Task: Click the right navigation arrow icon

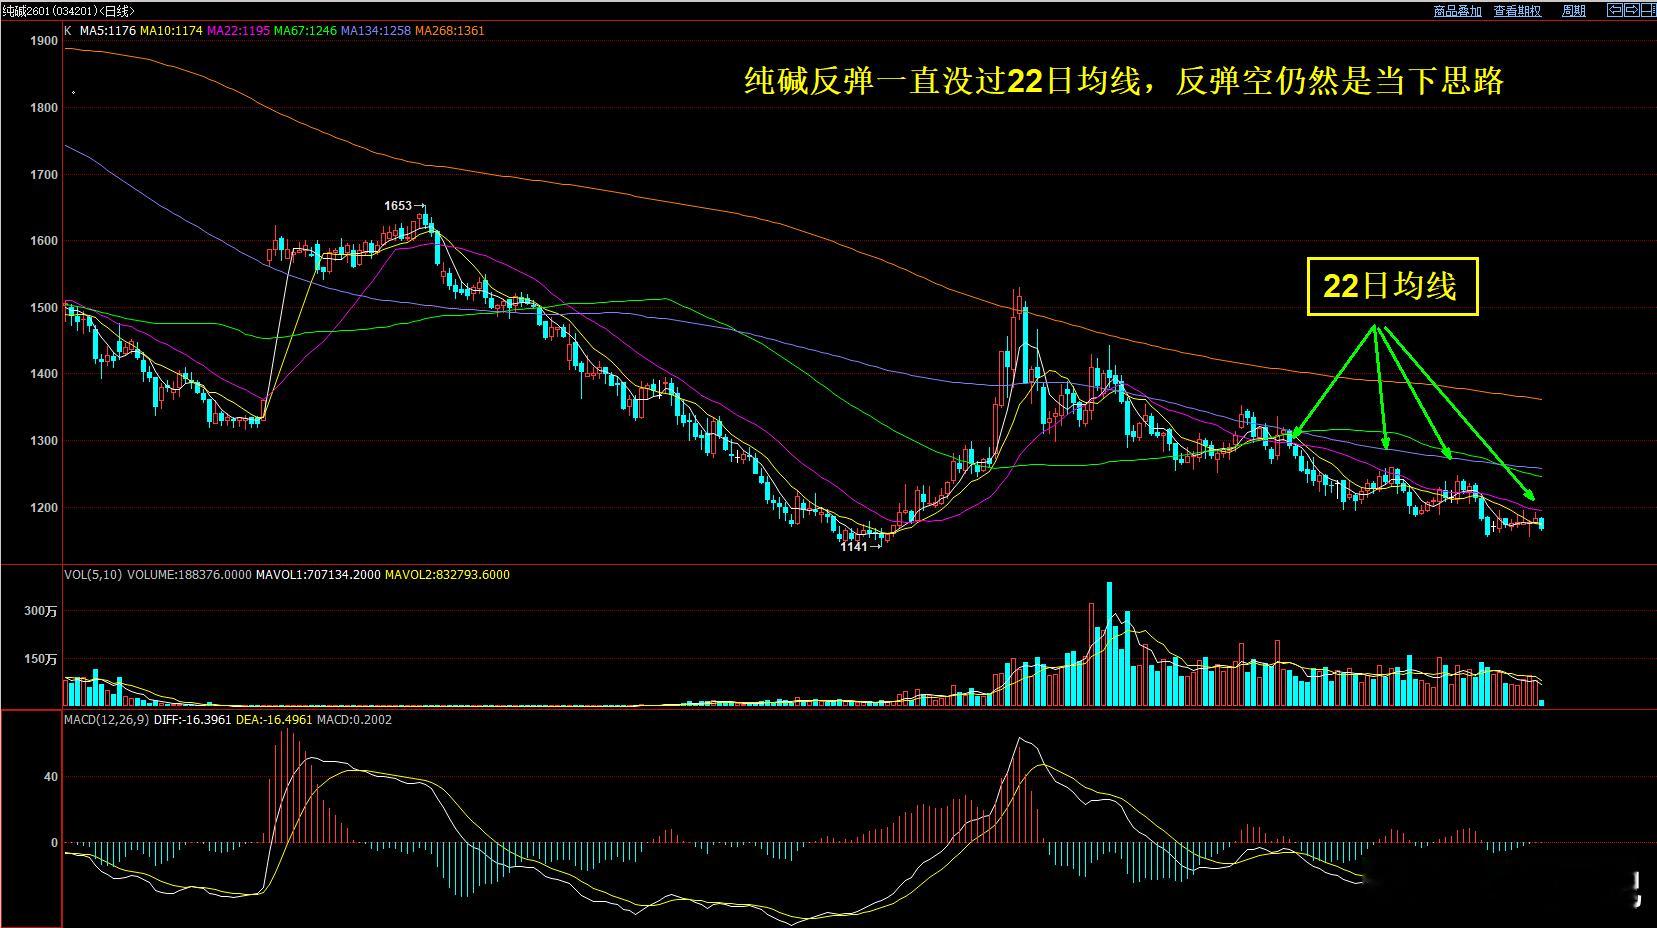Action: click(1631, 10)
